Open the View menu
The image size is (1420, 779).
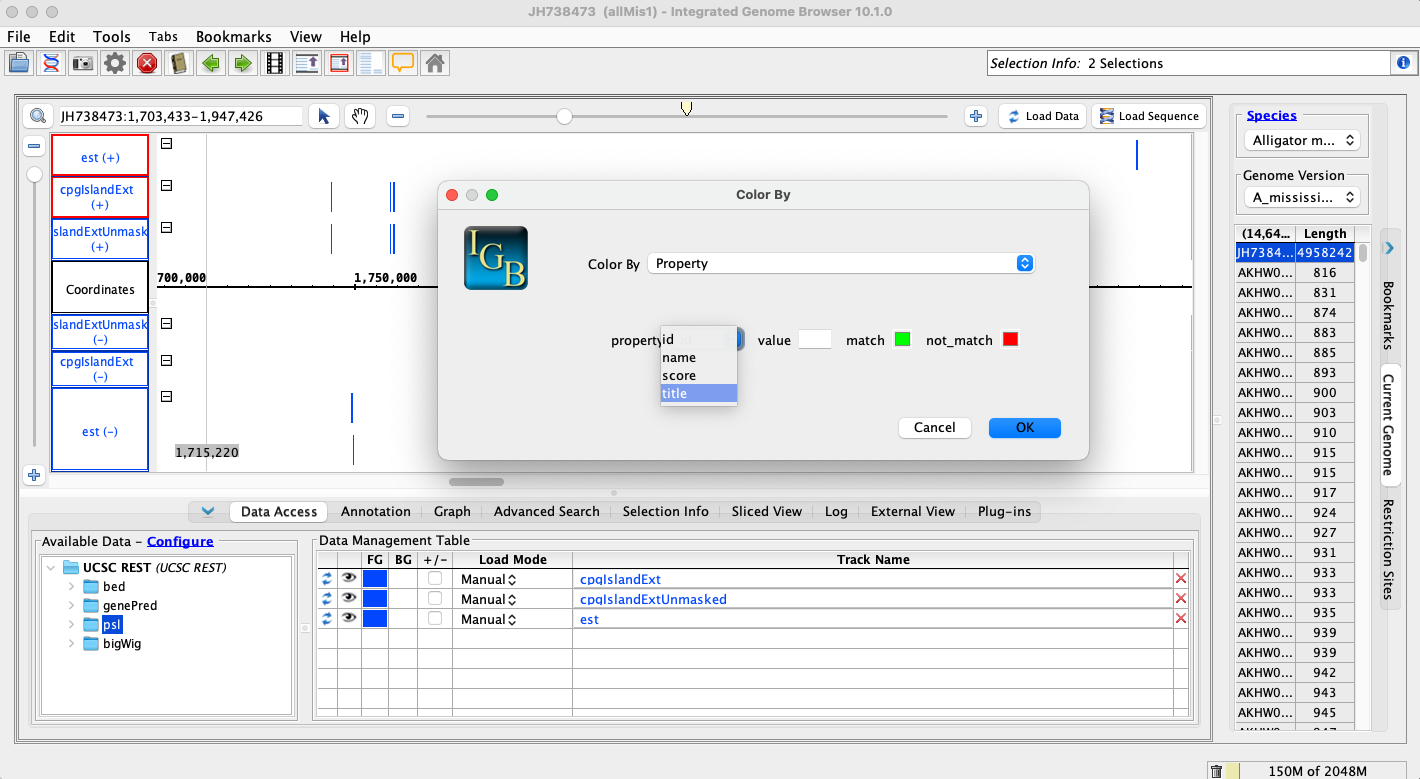click(x=306, y=37)
